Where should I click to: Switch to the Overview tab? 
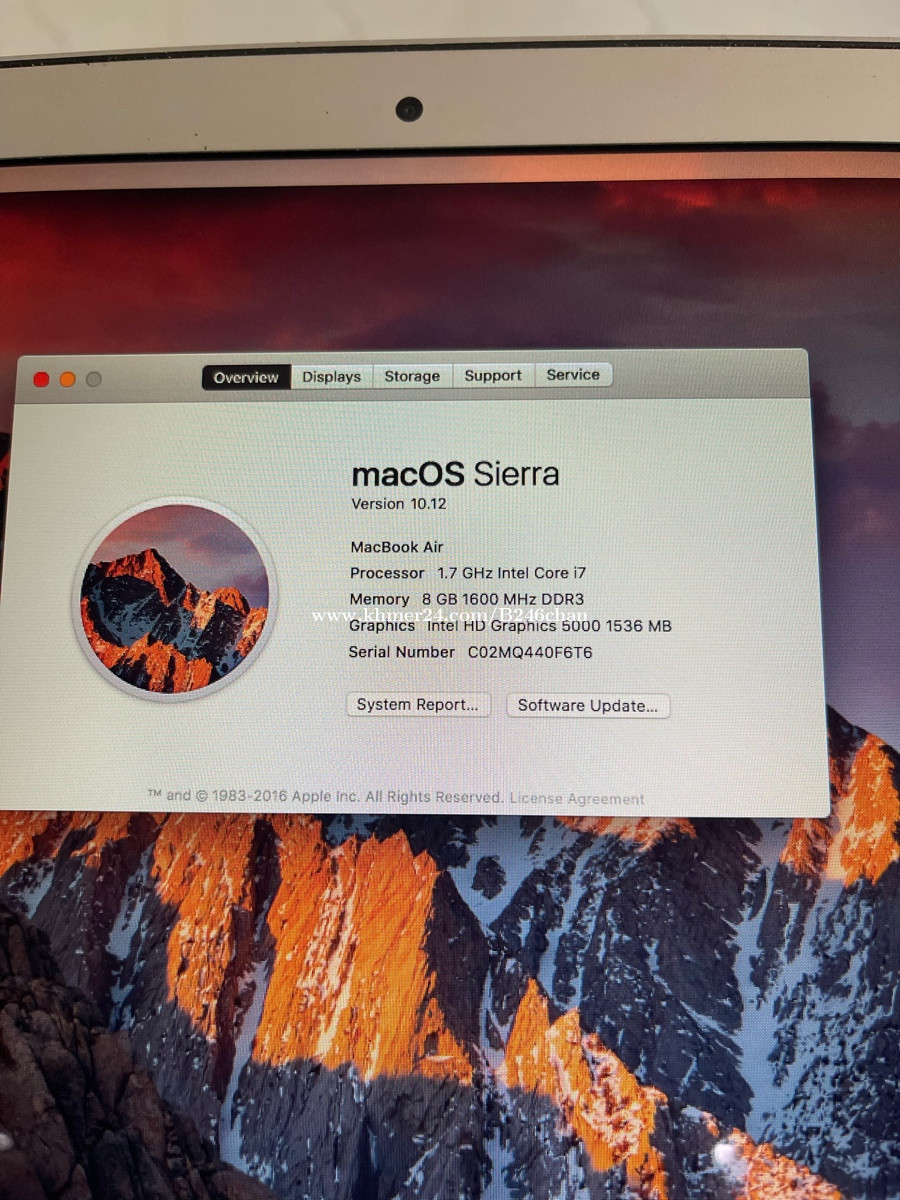tap(246, 377)
